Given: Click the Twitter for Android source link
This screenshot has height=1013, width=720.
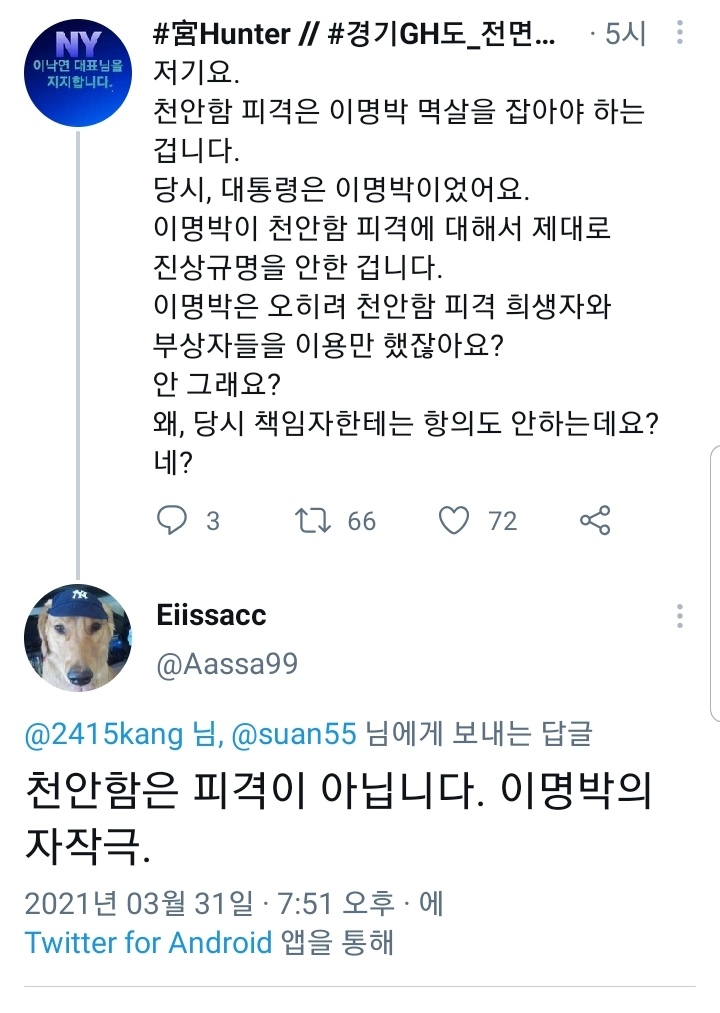Looking at the screenshot, I should point(149,942).
